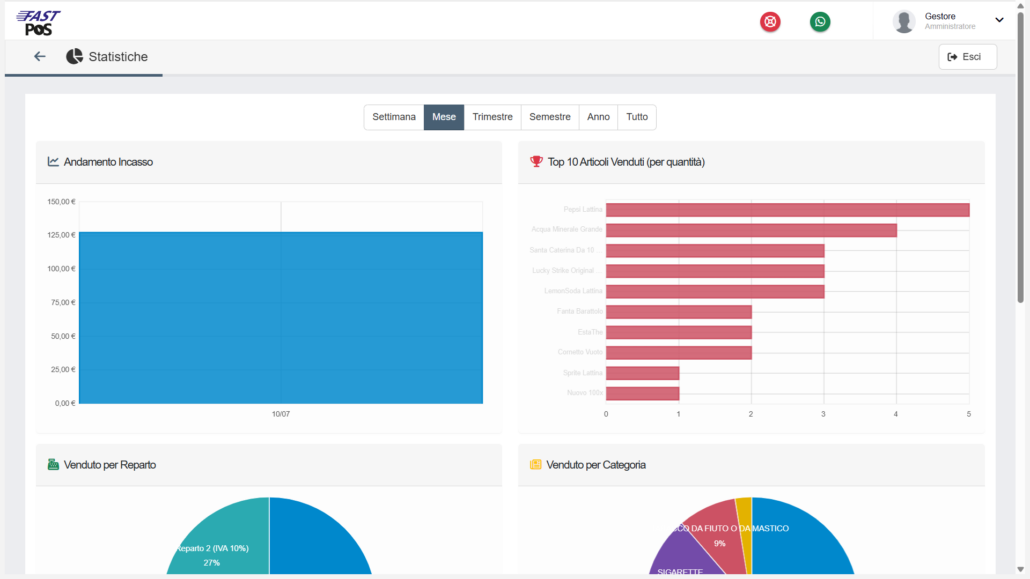Go back using the left arrow
The image size is (1030, 579).
point(39,57)
